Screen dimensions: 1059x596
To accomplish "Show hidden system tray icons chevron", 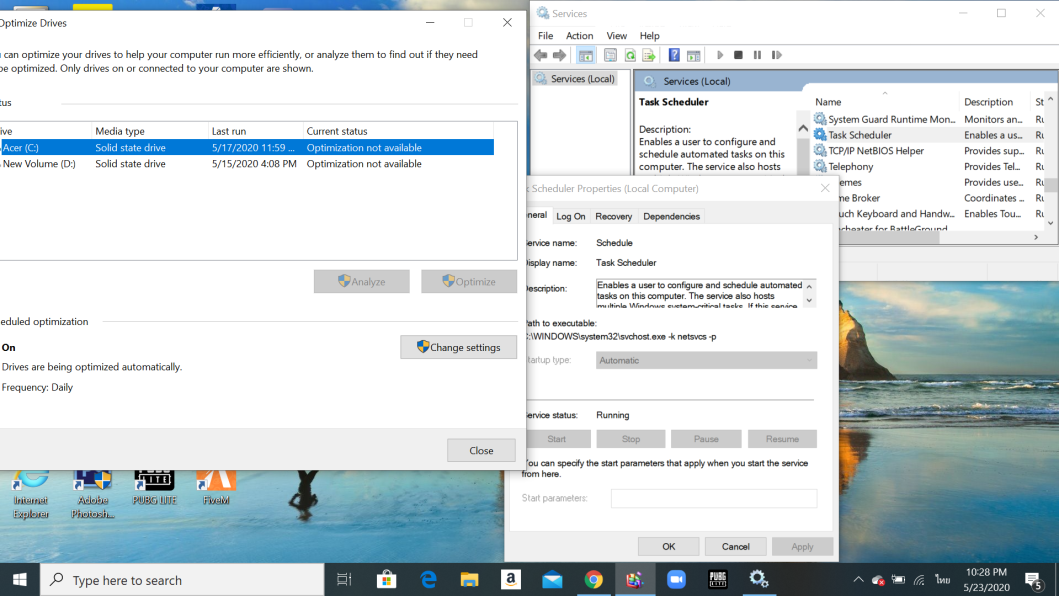I will coord(858,580).
